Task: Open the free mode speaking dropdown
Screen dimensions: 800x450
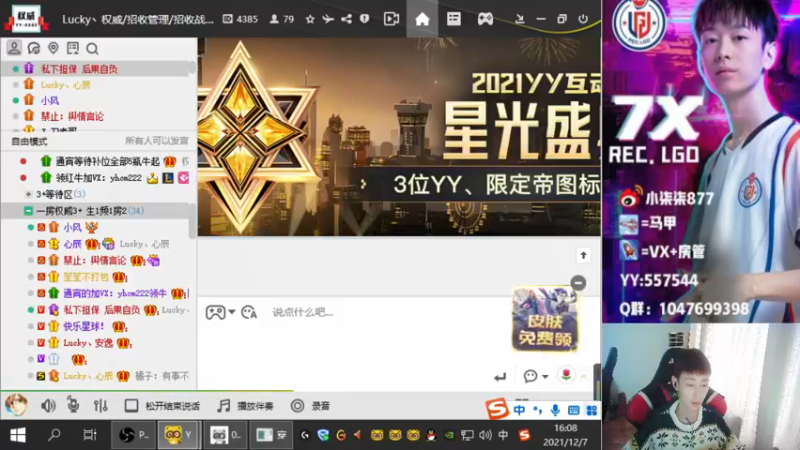Action: pyautogui.click(x=29, y=141)
